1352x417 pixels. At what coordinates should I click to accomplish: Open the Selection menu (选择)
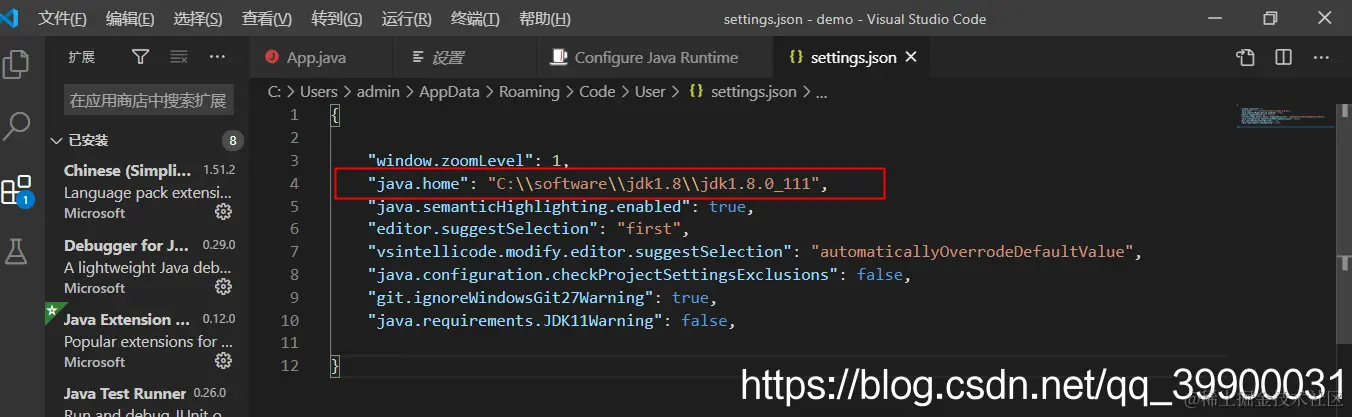198,19
